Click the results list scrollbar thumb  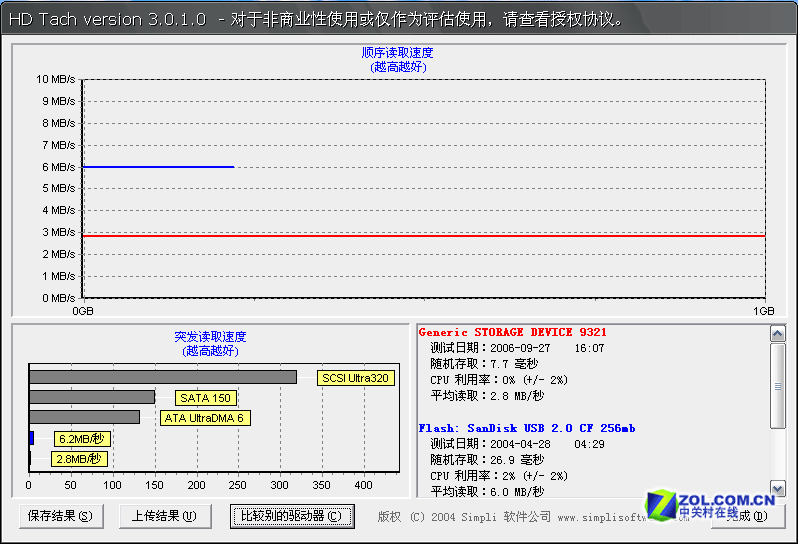click(x=778, y=386)
